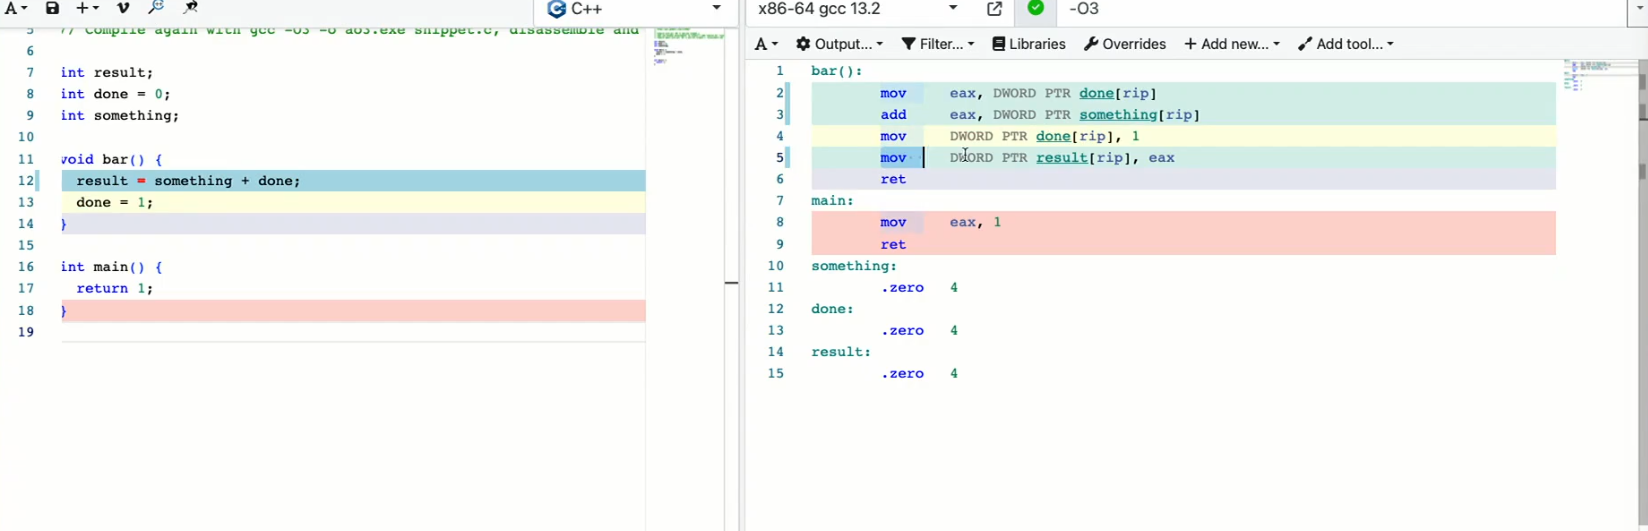Click the save source icon
1648x531 pixels.
[52, 8]
